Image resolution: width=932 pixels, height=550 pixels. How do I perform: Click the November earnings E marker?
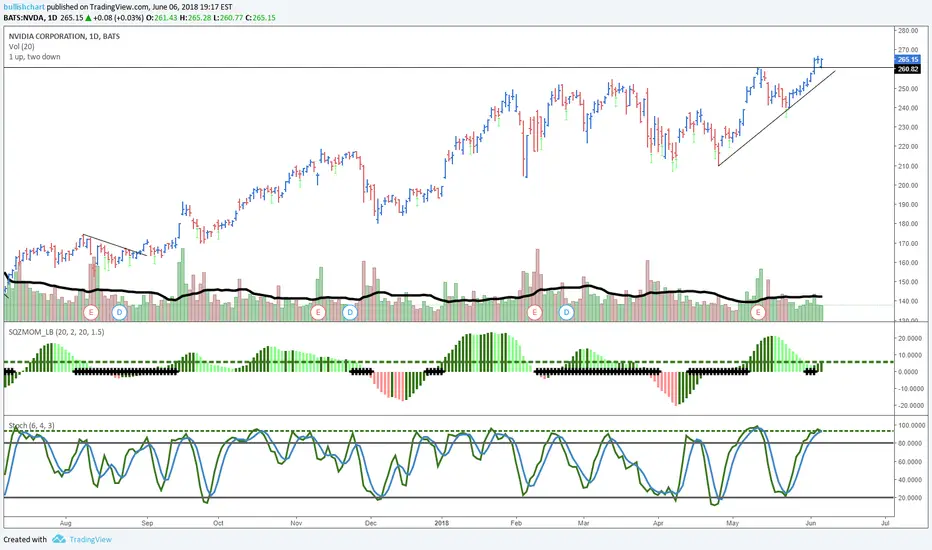[x=318, y=312]
